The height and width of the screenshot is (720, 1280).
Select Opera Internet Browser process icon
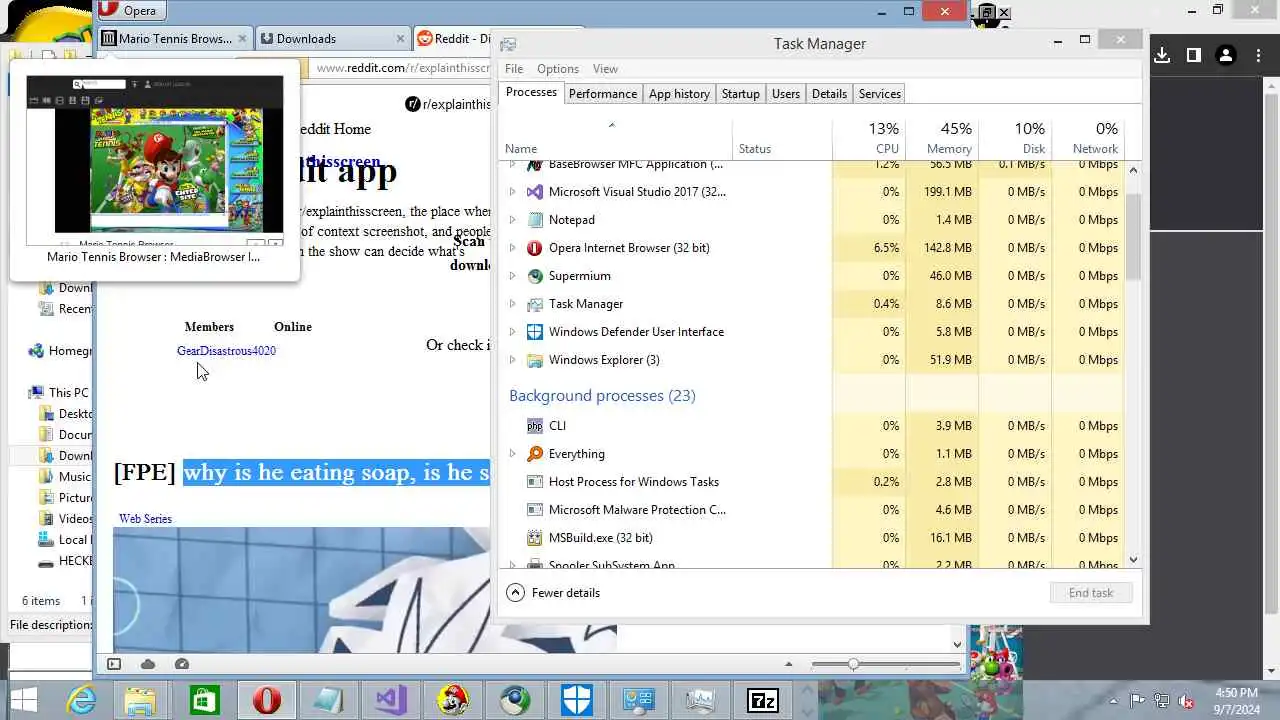coord(535,248)
